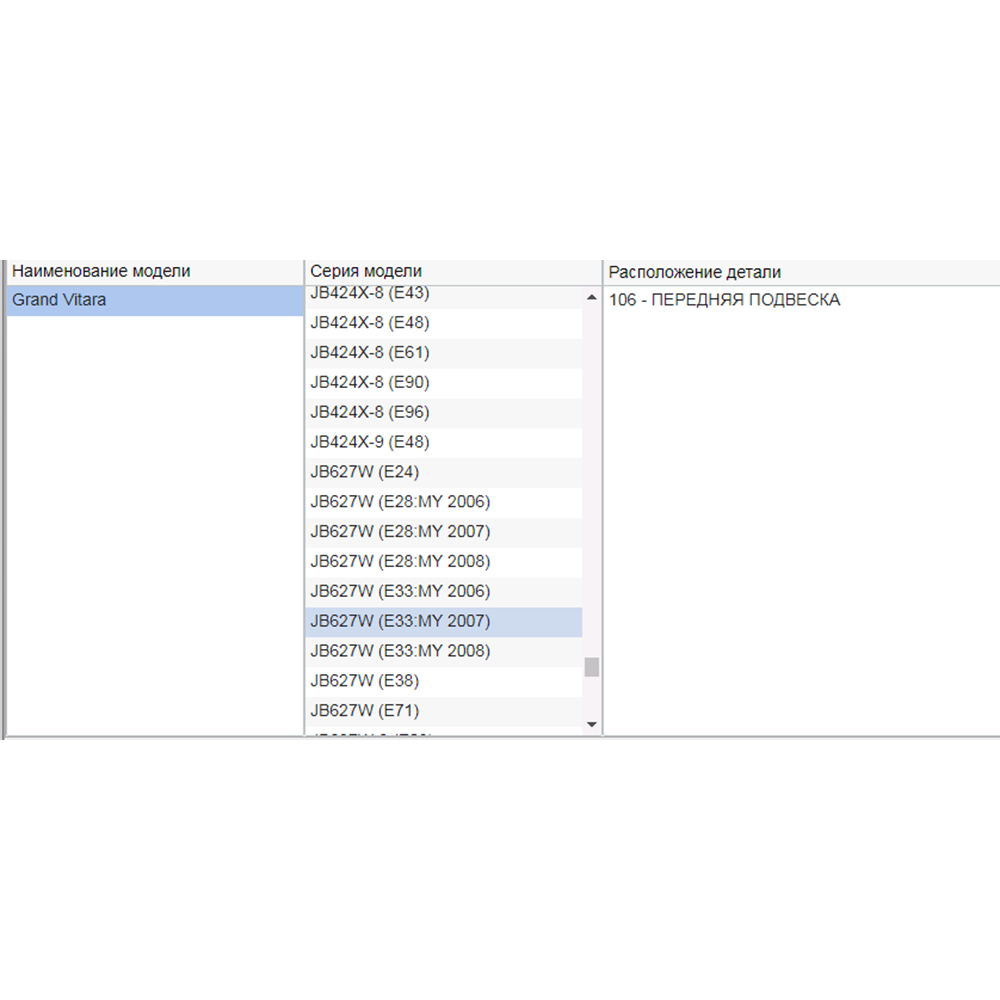Select series JB424X-8 (E96)
The image size is (1000, 1000).
click(370, 412)
